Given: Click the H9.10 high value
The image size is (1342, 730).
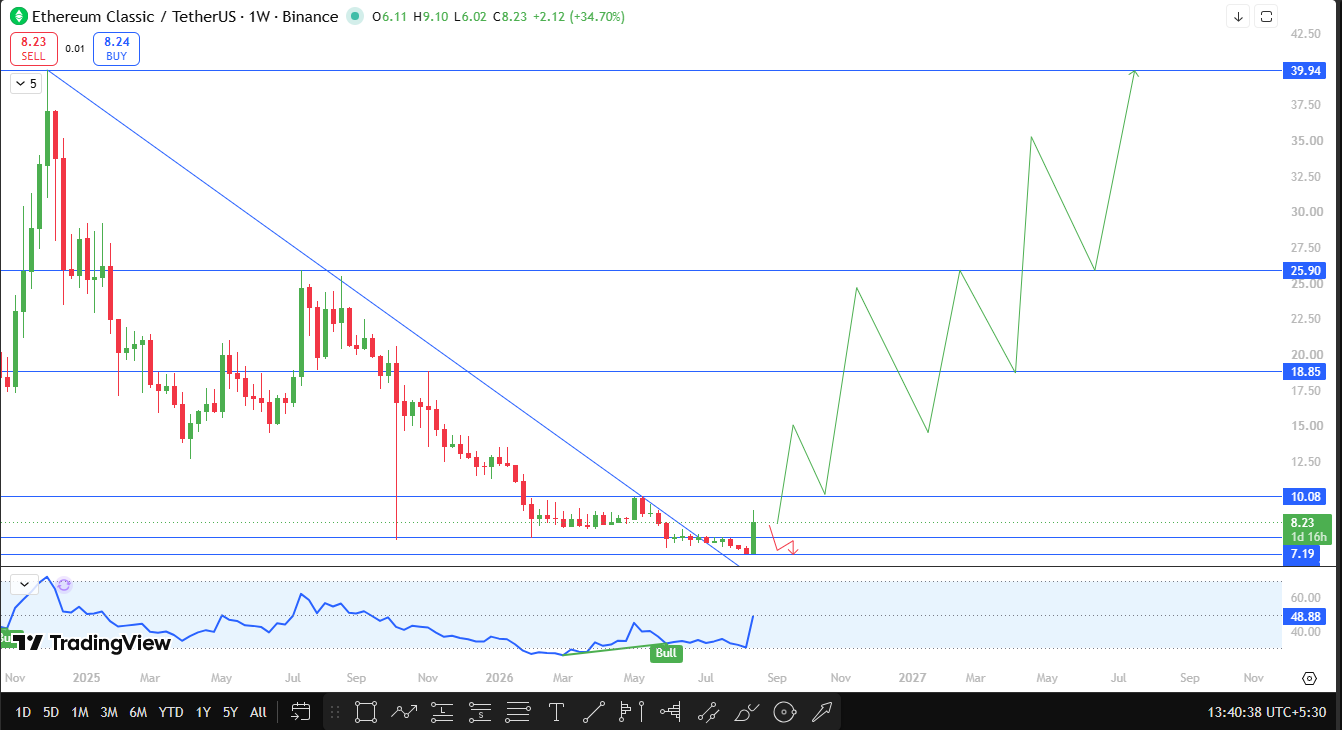Looking at the screenshot, I should [430, 17].
